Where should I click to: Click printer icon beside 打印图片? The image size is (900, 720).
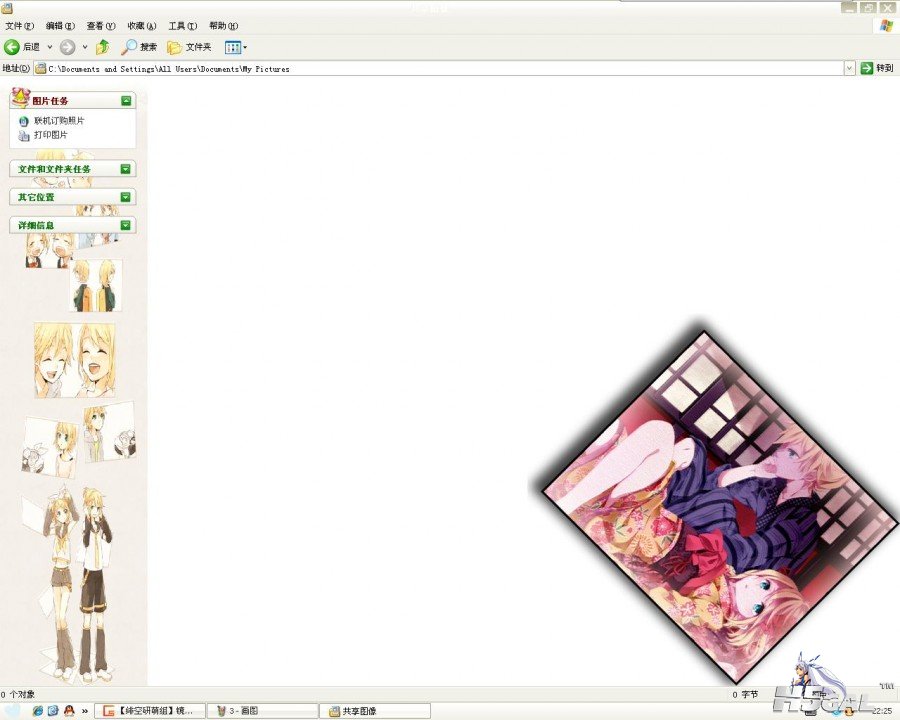[x=24, y=136]
